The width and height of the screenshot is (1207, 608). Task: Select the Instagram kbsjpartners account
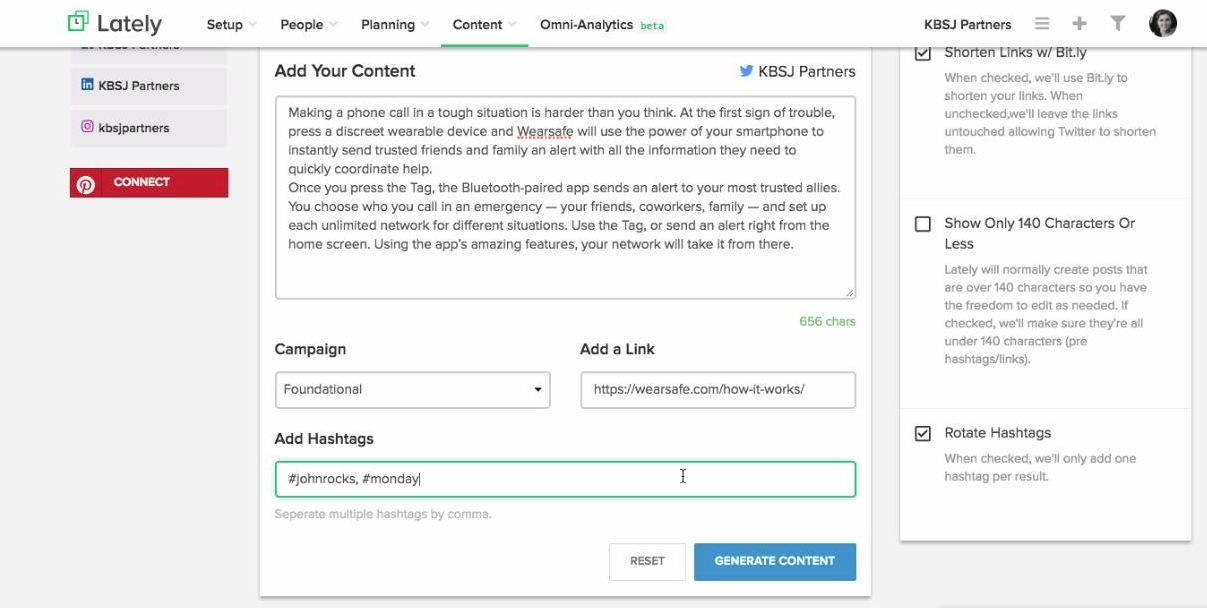pos(148,128)
